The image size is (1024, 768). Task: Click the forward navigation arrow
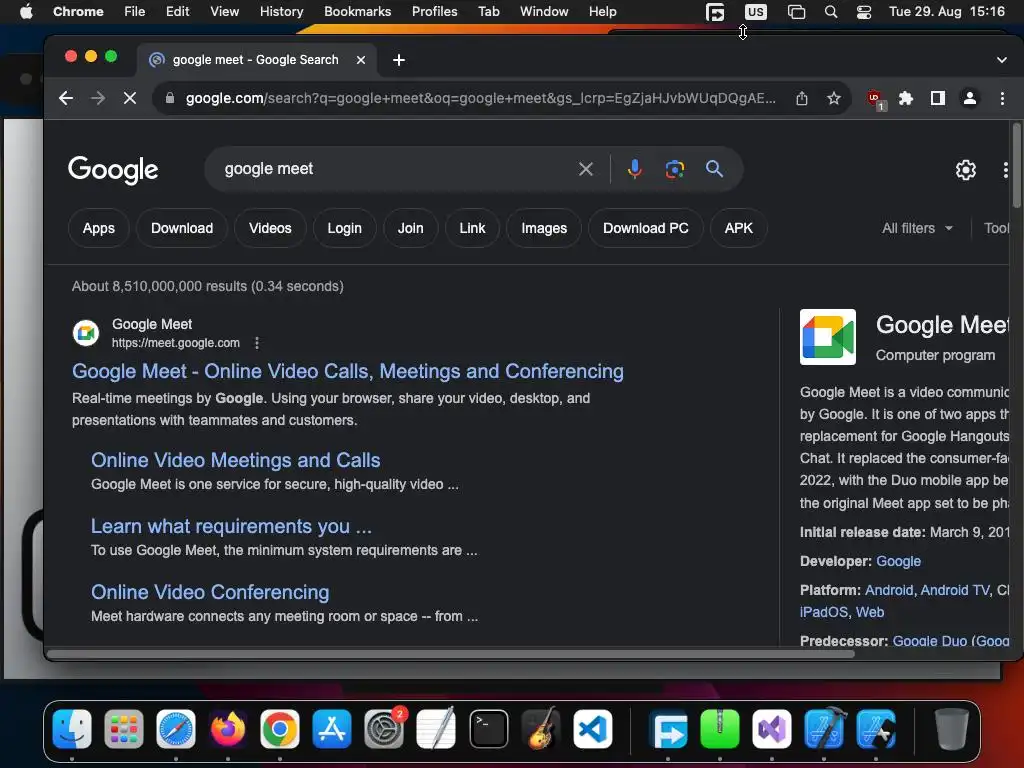tap(98, 99)
